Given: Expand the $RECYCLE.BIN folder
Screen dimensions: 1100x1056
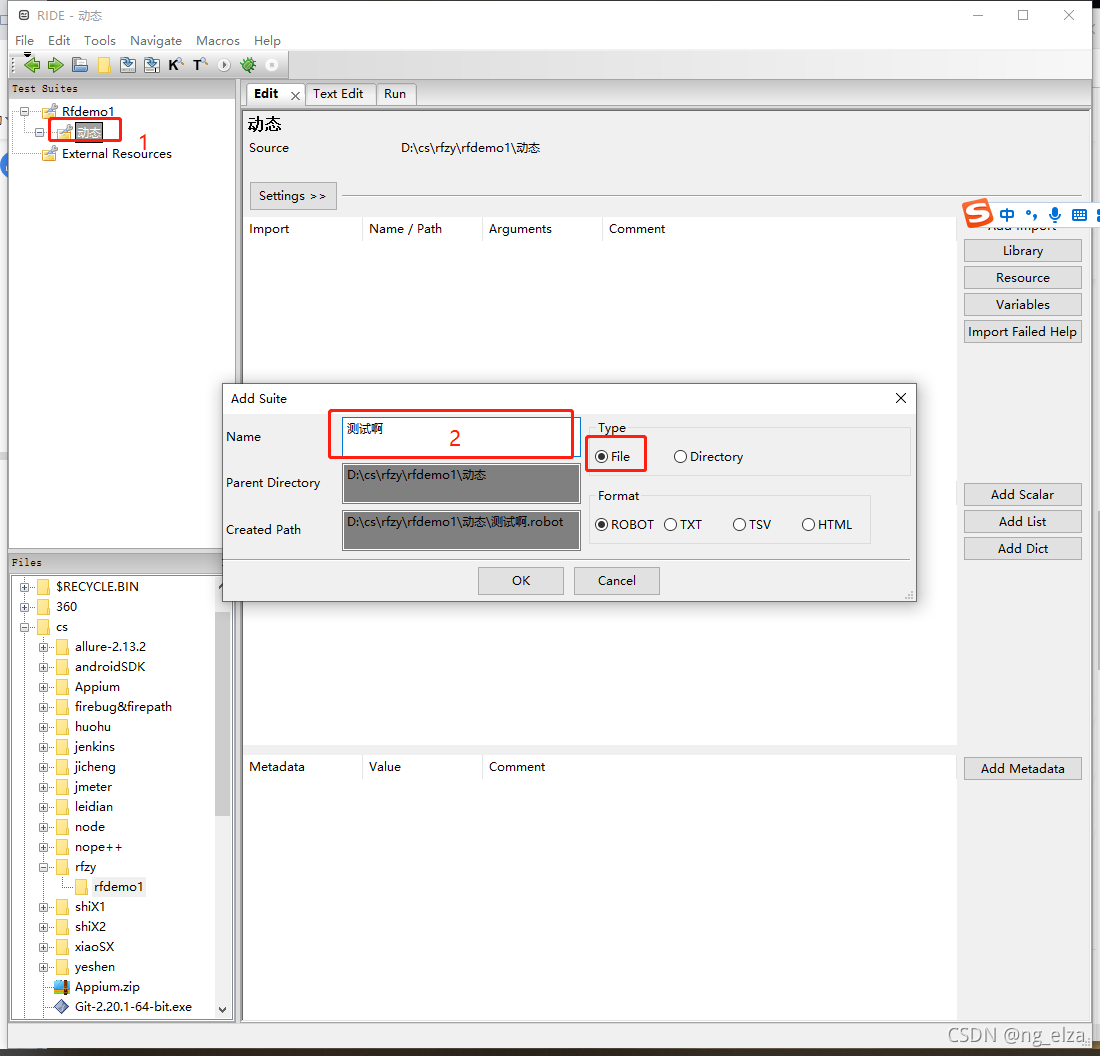Looking at the screenshot, I should (25, 587).
